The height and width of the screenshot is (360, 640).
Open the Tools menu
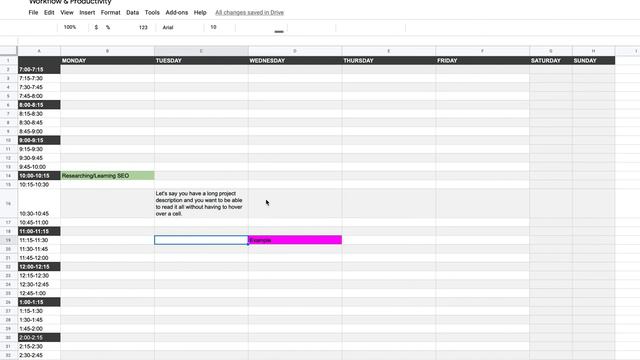click(x=152, y=13)
